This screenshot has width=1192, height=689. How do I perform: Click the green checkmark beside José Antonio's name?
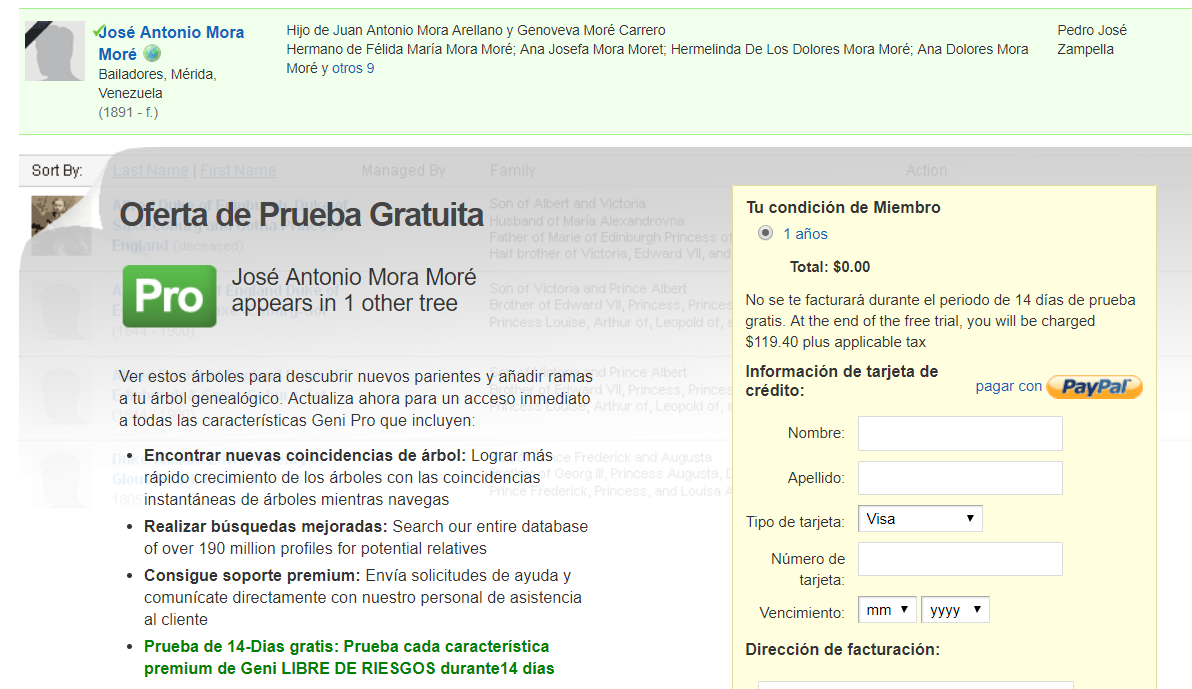pos(97,32)
